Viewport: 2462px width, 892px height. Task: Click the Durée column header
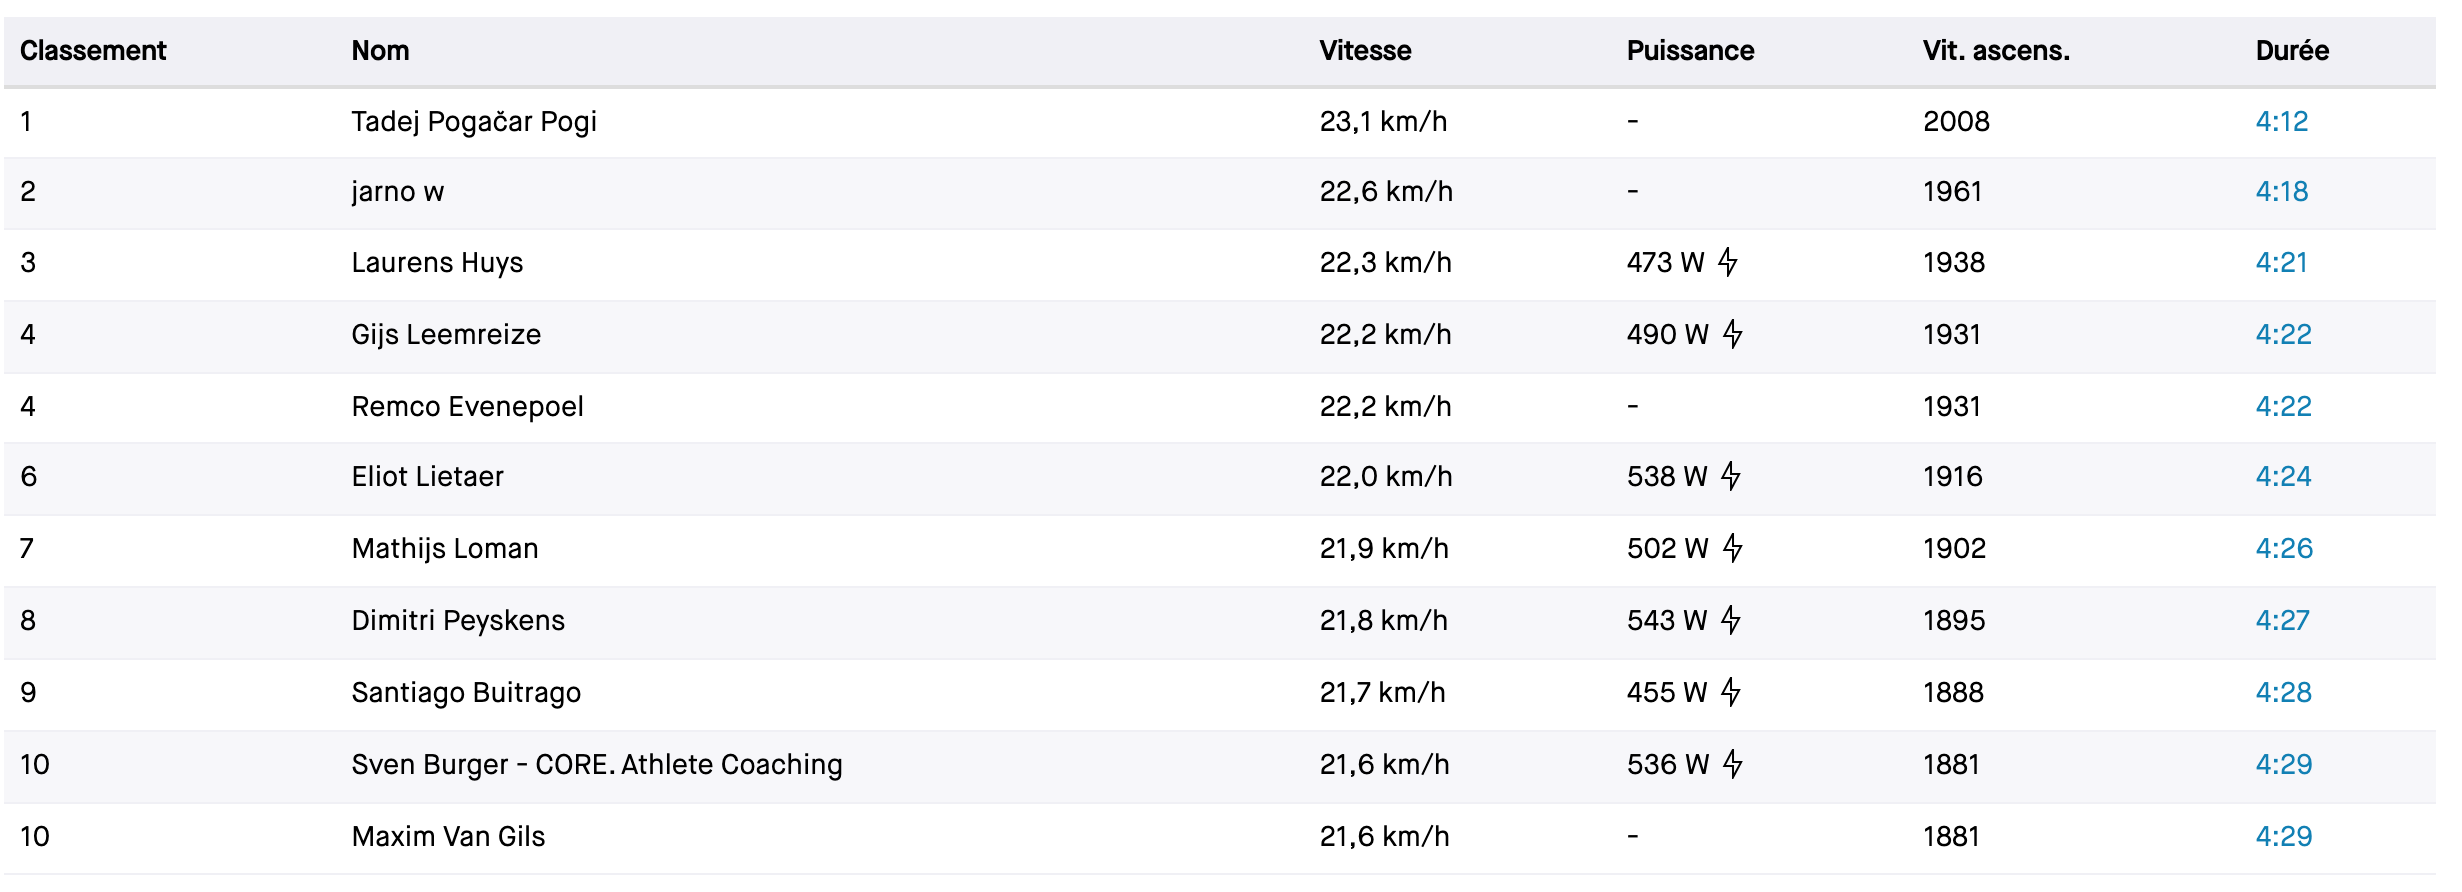pos(2291,51)
